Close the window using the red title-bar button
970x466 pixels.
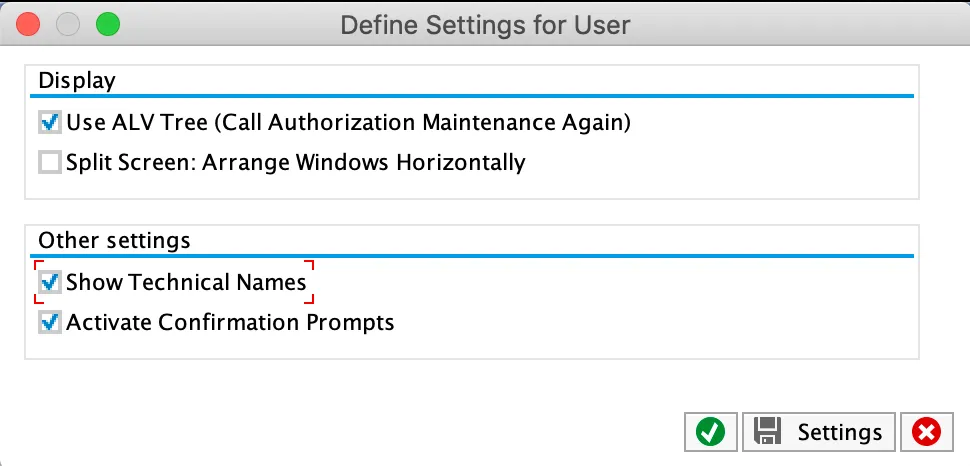click(x=29, y=24)
